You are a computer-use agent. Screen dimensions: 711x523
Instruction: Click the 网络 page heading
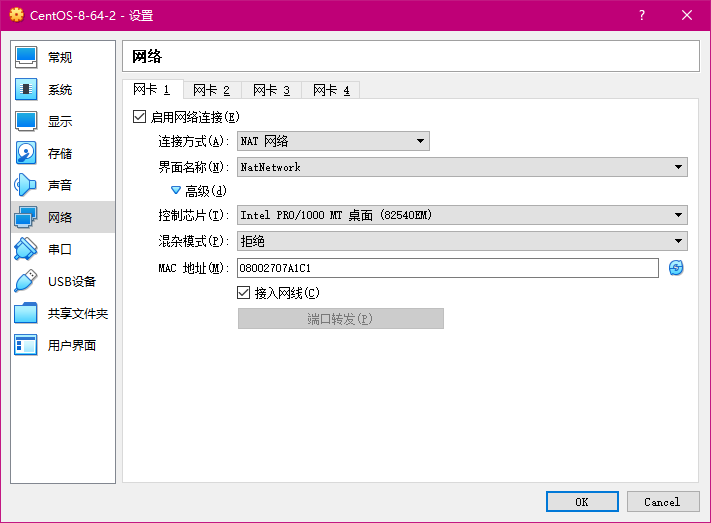pyautogui.click(x=147, y=56)
